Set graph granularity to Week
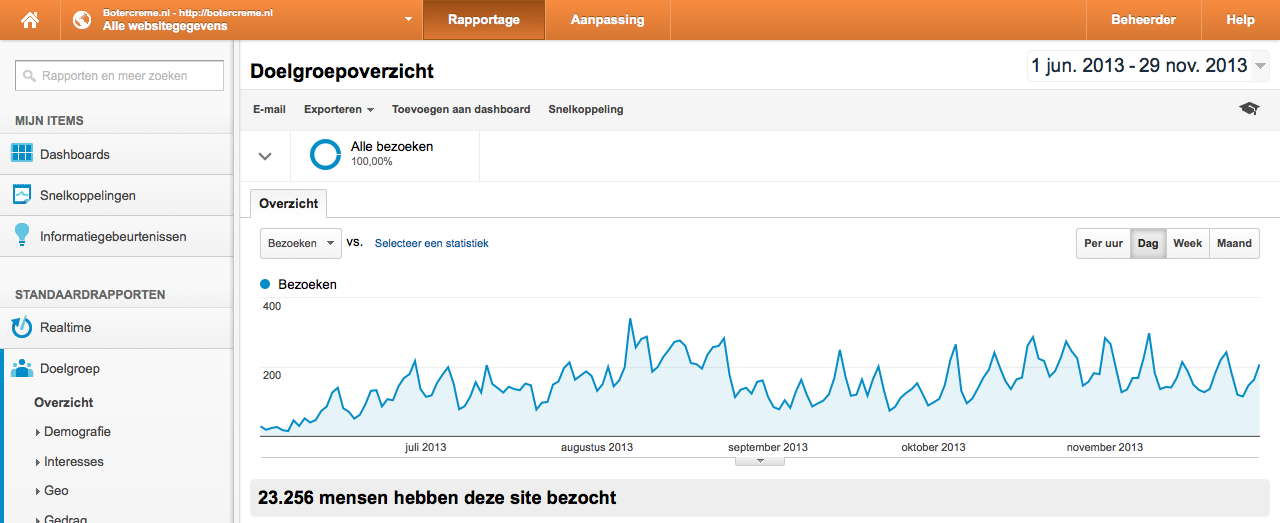Image resolution: width=1280 pixels, height=523 pixels. tap(1188, 243)
